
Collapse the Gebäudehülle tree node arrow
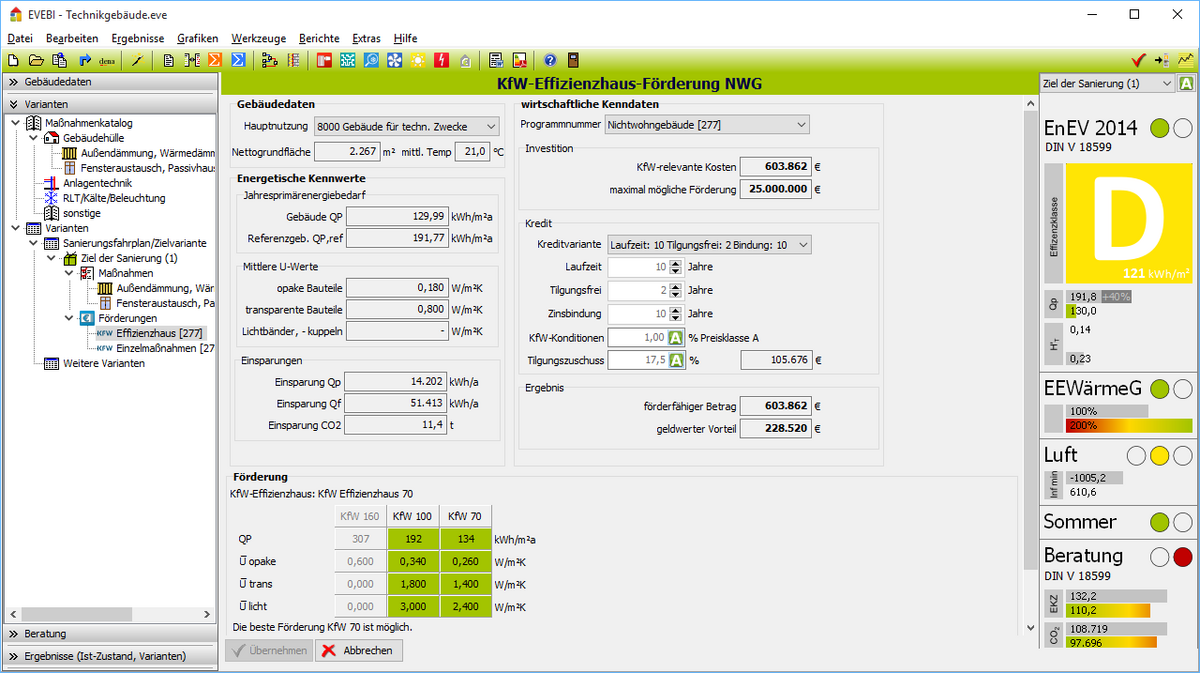coord(34,138)
